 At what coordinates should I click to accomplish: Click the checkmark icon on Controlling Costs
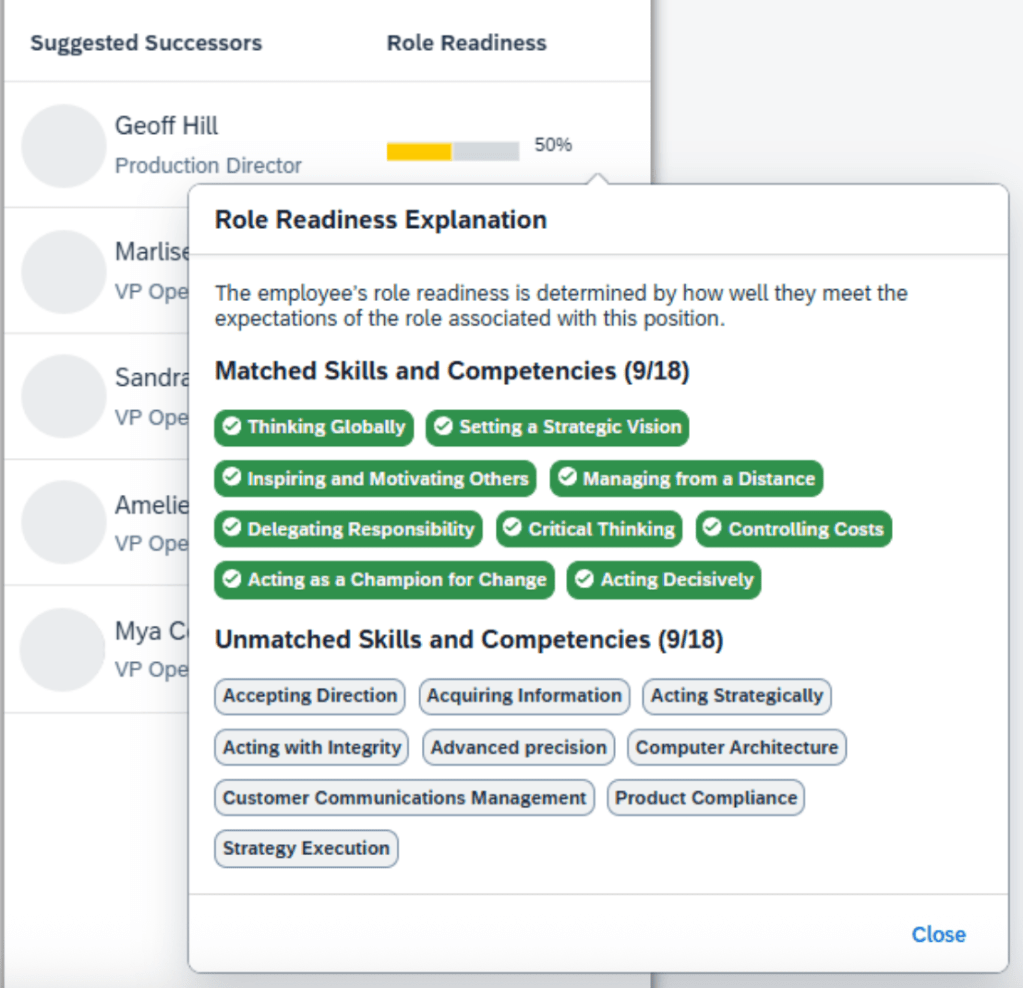(x=712, y=528)
